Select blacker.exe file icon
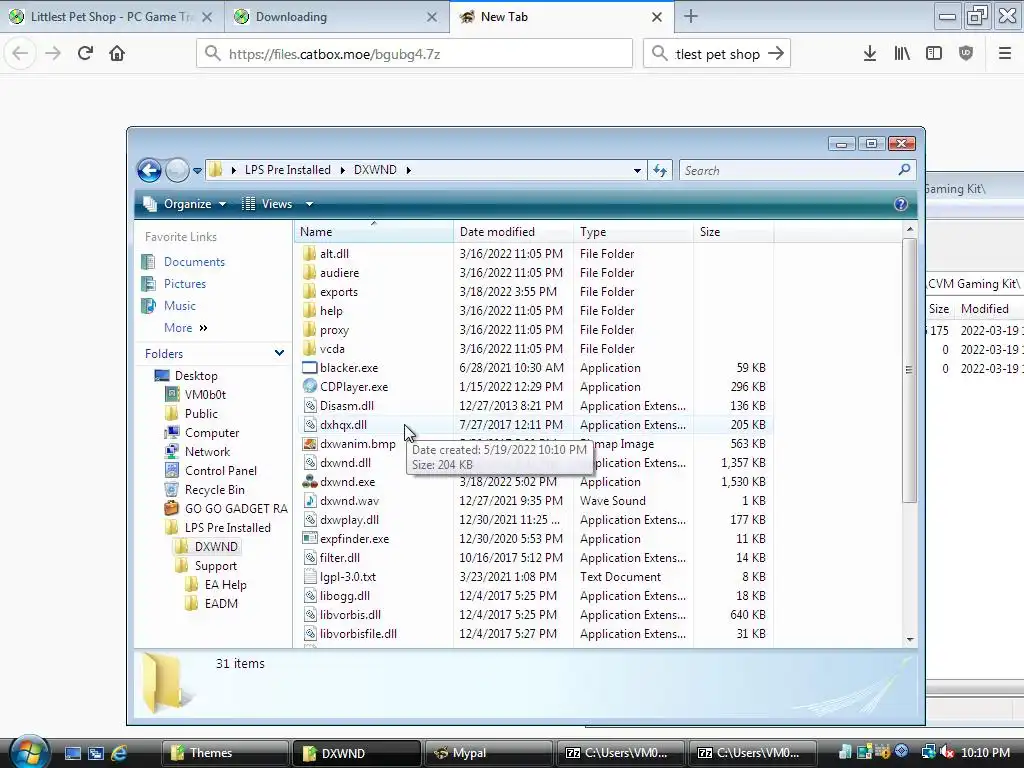The width and height of the screenshot is (1024, 768). click(x=310, y=368)
